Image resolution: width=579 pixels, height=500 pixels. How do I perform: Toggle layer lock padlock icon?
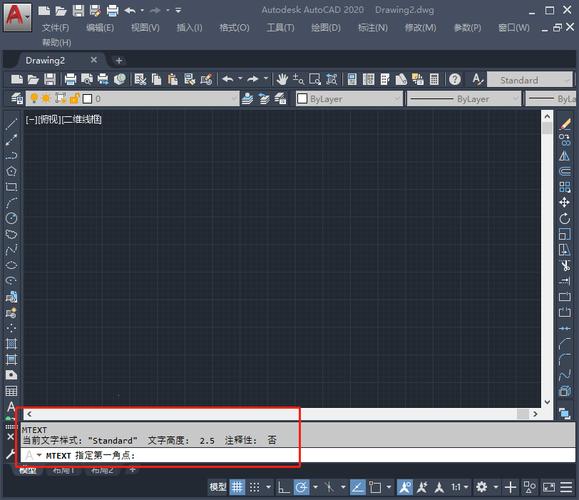pos(75,98)
